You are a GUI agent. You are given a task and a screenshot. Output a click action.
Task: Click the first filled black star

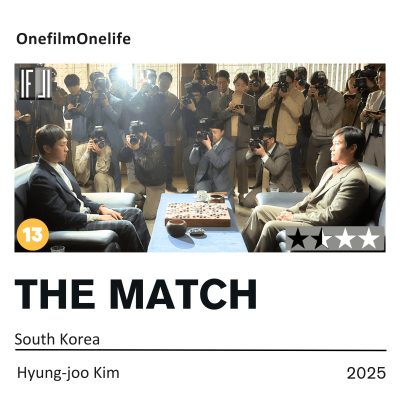click(297, 239)
